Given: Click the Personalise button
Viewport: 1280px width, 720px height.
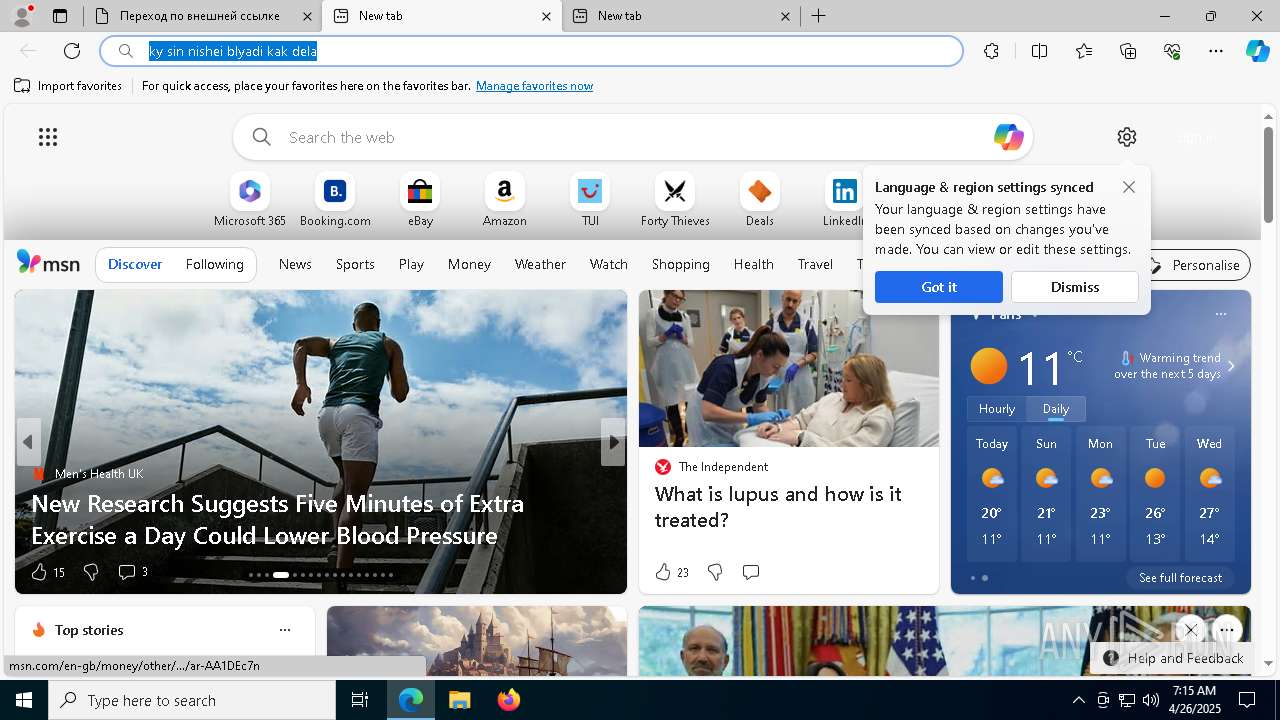Looking at the screenshot, I should pos(1195,265).
